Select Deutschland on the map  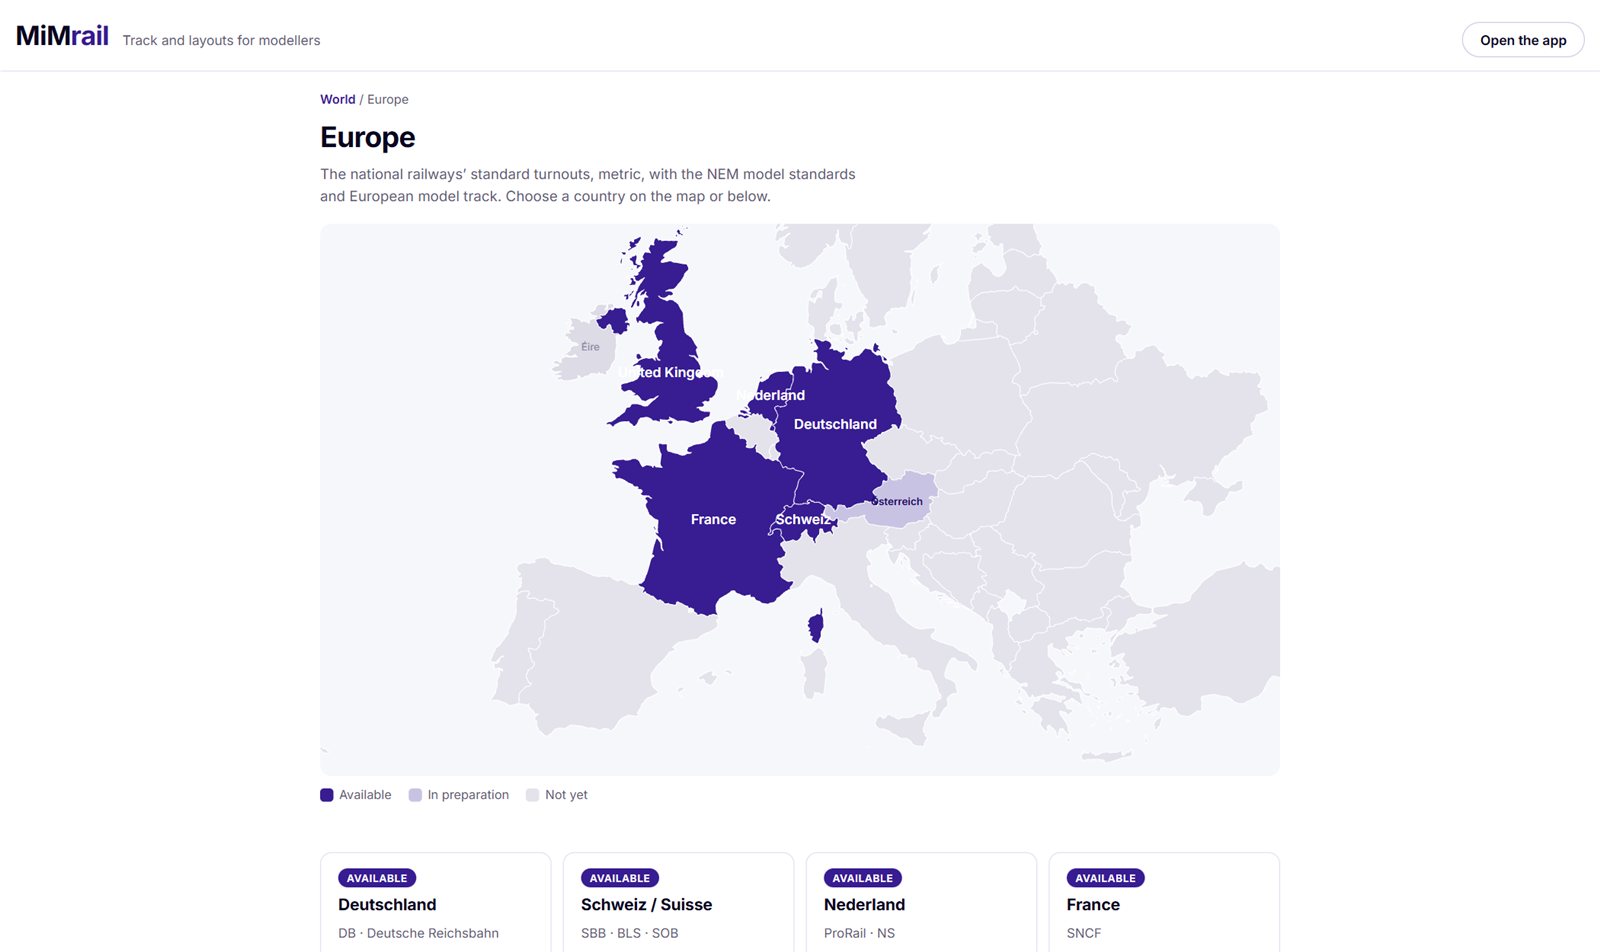835,424
